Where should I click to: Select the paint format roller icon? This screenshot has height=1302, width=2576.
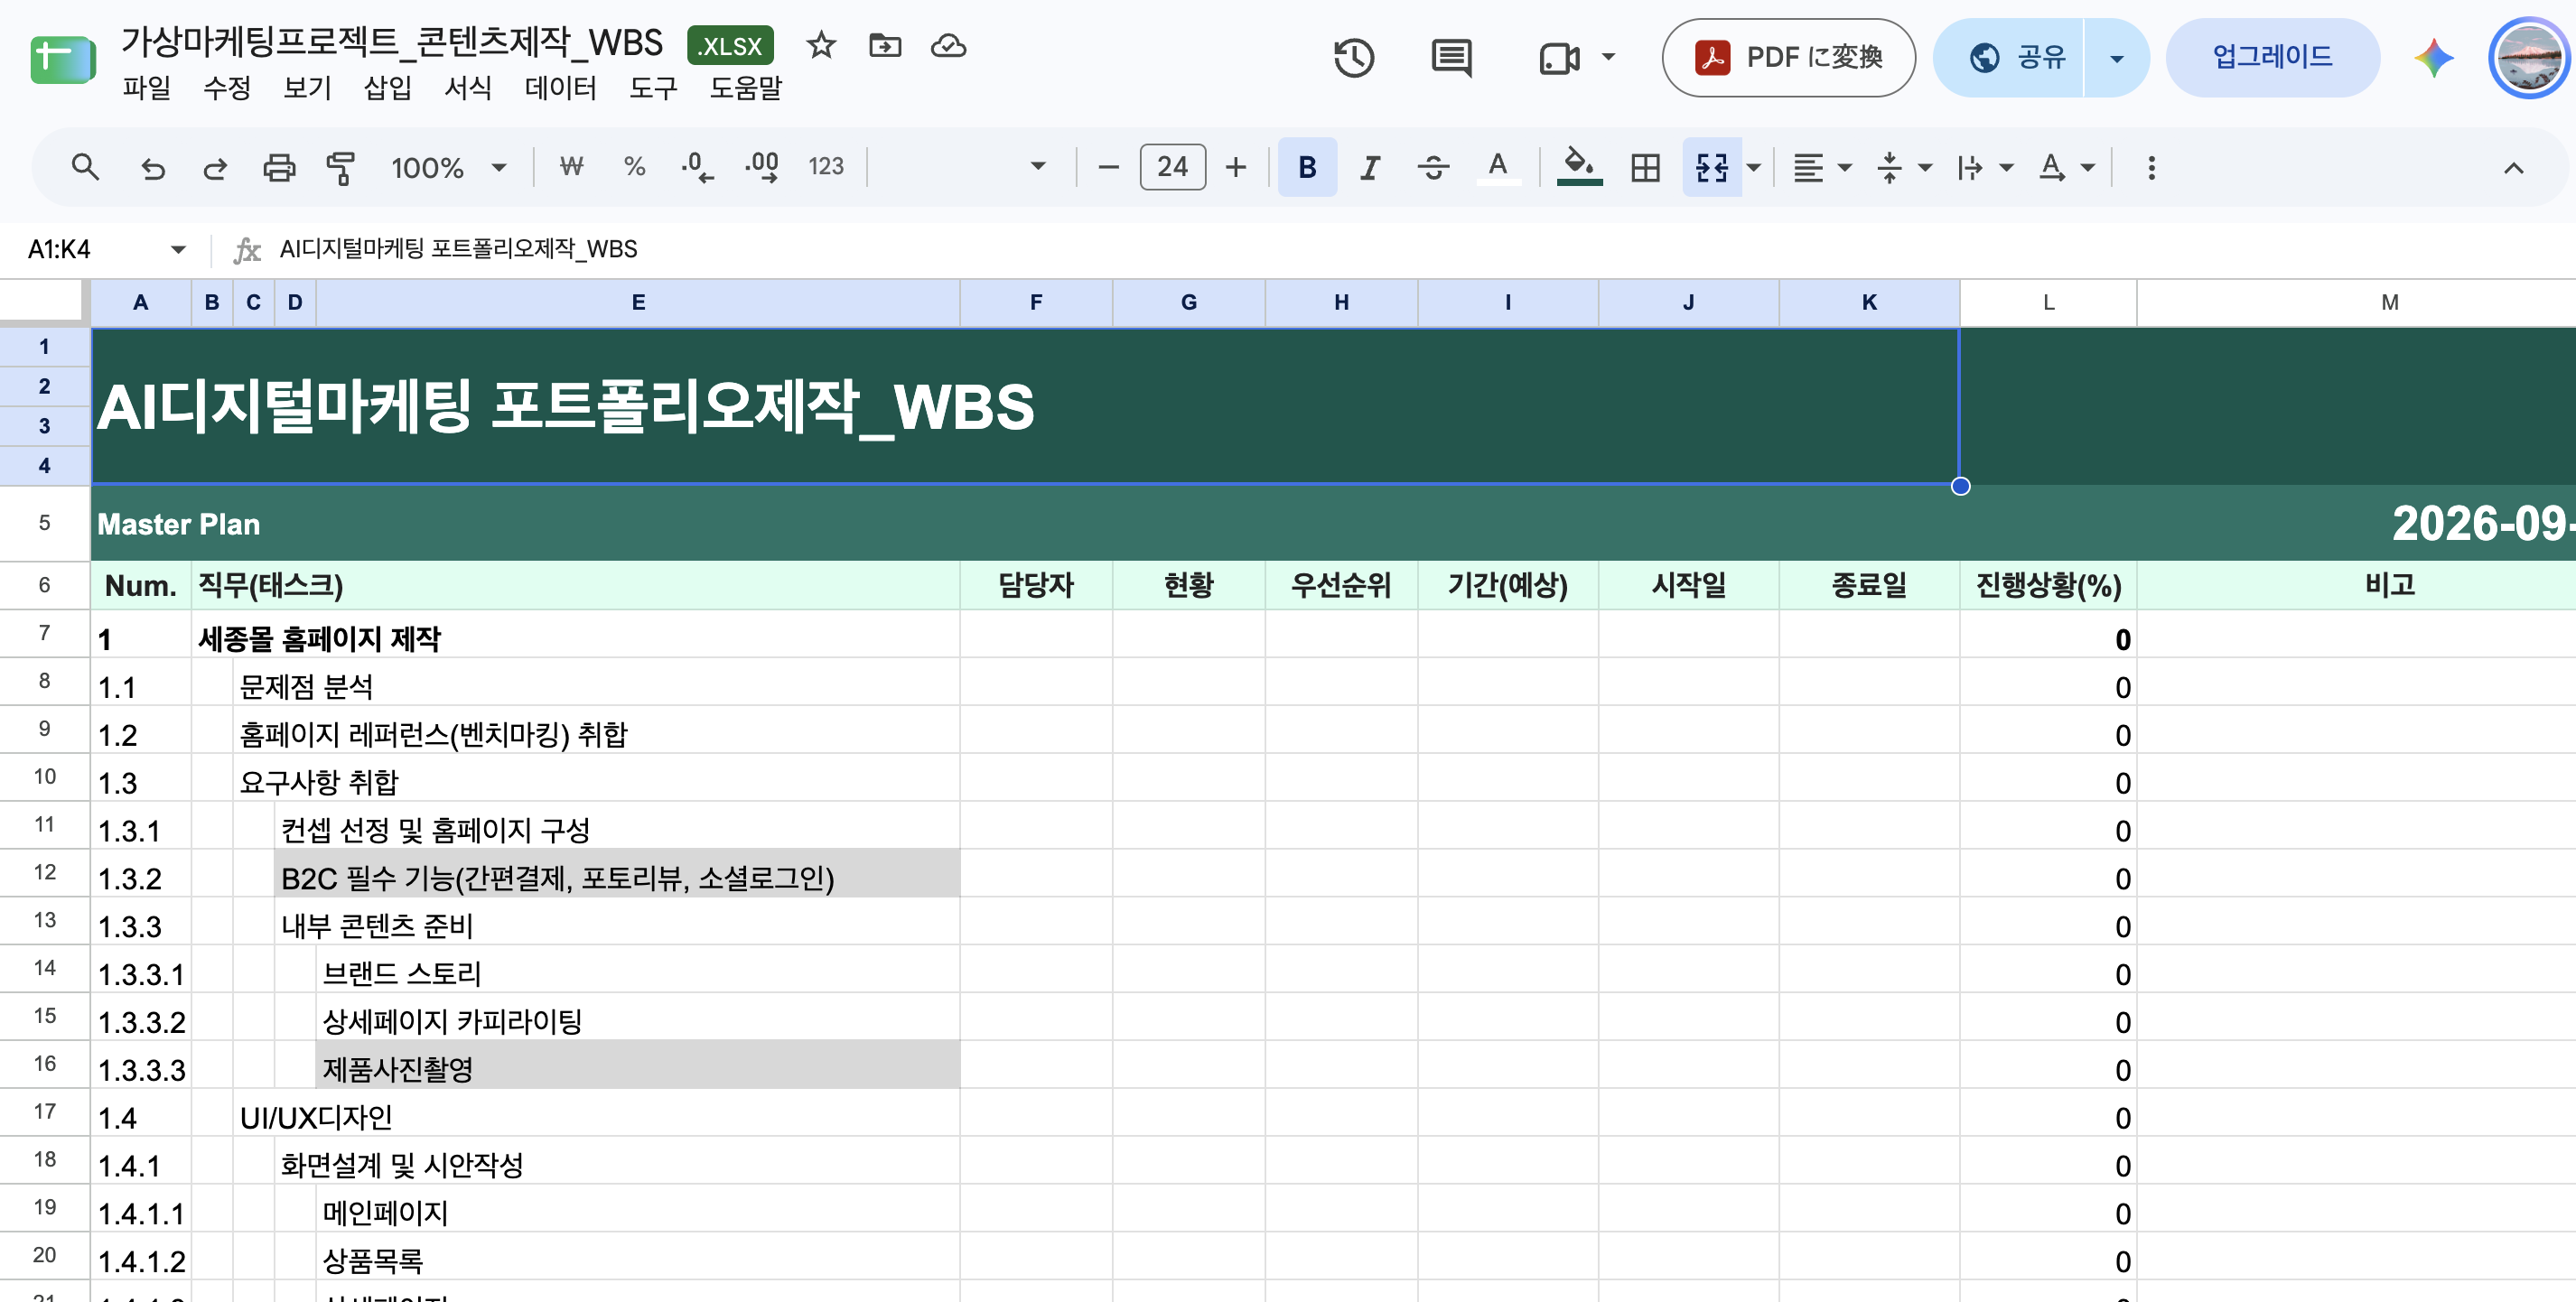point(341,167)
